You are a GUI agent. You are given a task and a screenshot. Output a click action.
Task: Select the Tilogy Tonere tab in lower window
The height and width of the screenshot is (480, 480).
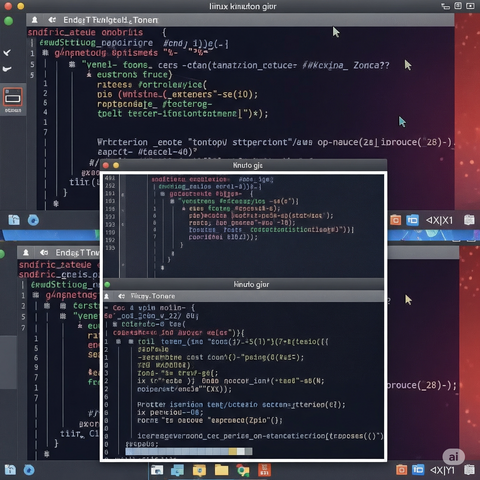(152, 296)
